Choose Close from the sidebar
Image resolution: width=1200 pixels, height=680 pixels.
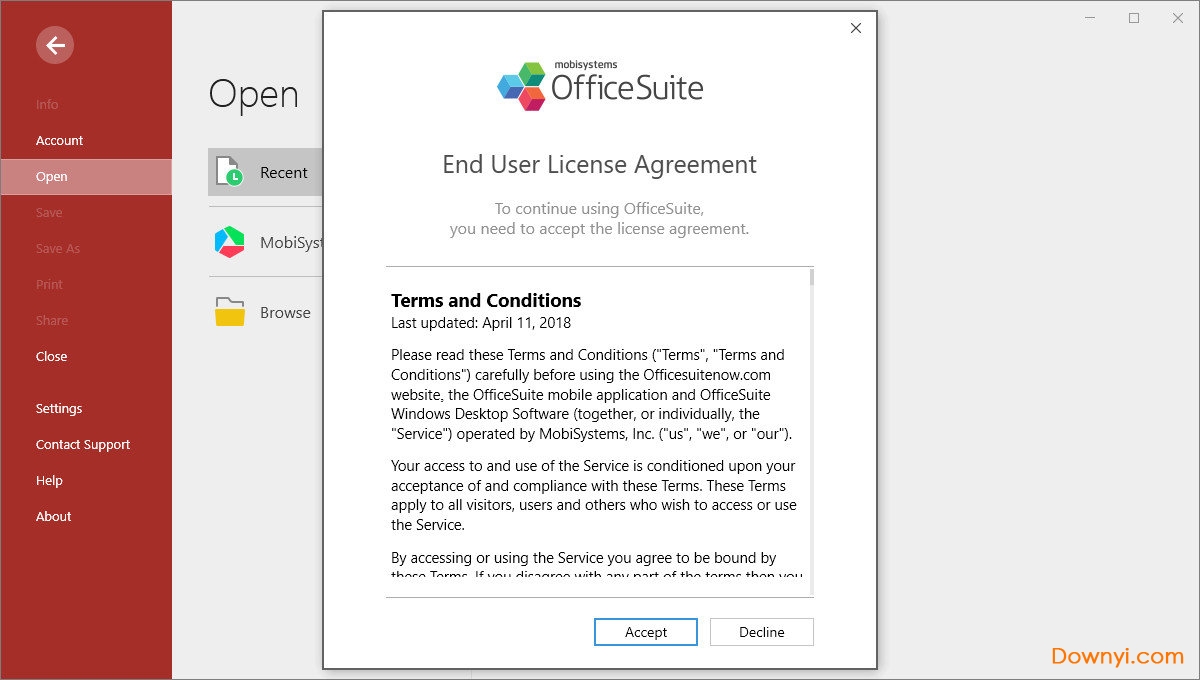coord(51,356)
